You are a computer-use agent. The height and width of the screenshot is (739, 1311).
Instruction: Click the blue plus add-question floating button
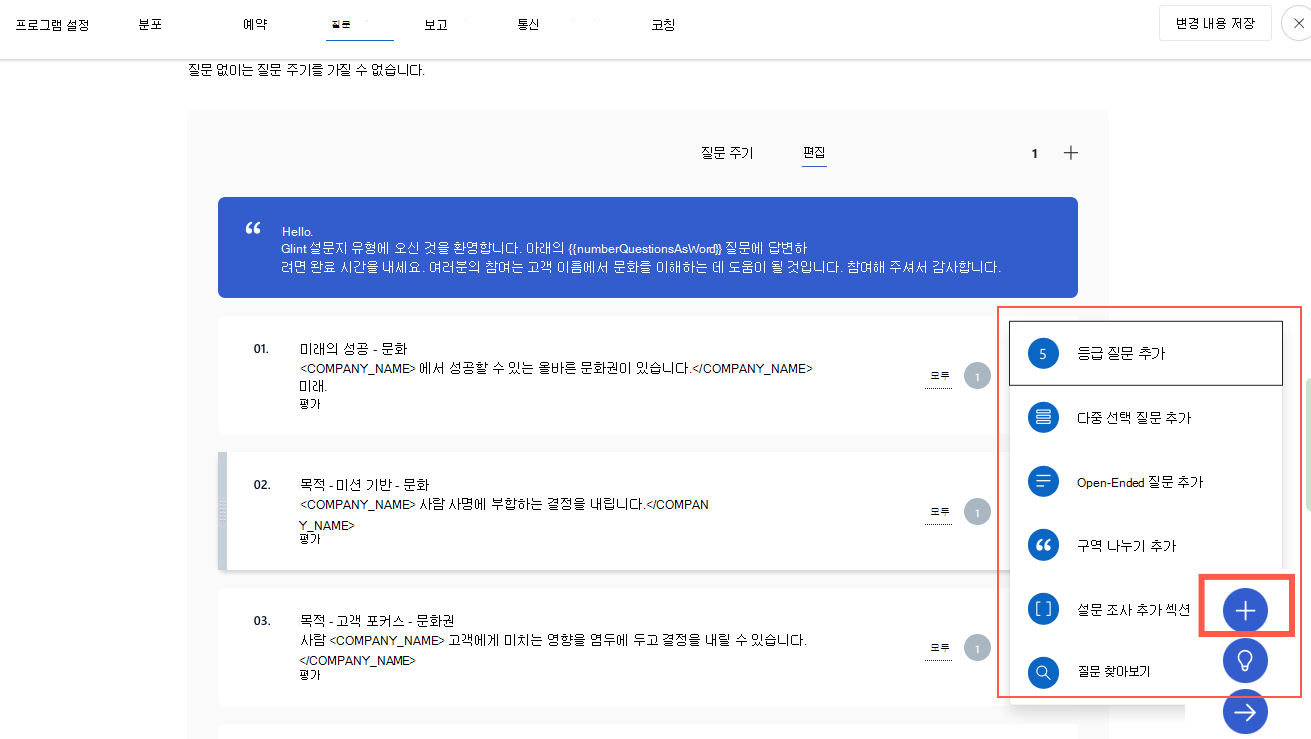(1245, 610)
